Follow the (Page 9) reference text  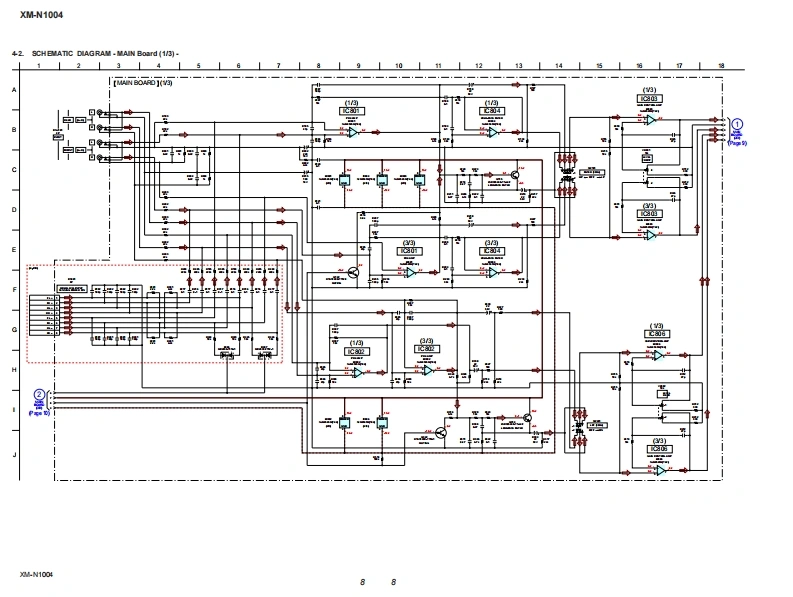click(x=737, y=144)
